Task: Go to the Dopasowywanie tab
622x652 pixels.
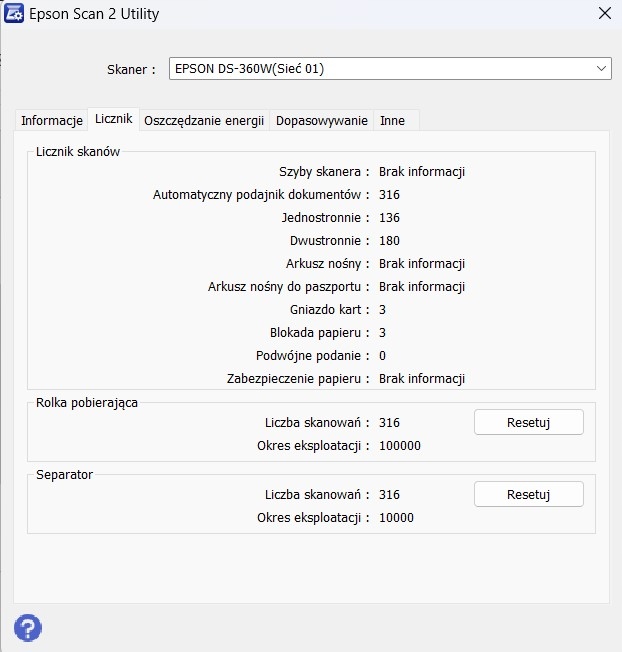Action: 322,121
